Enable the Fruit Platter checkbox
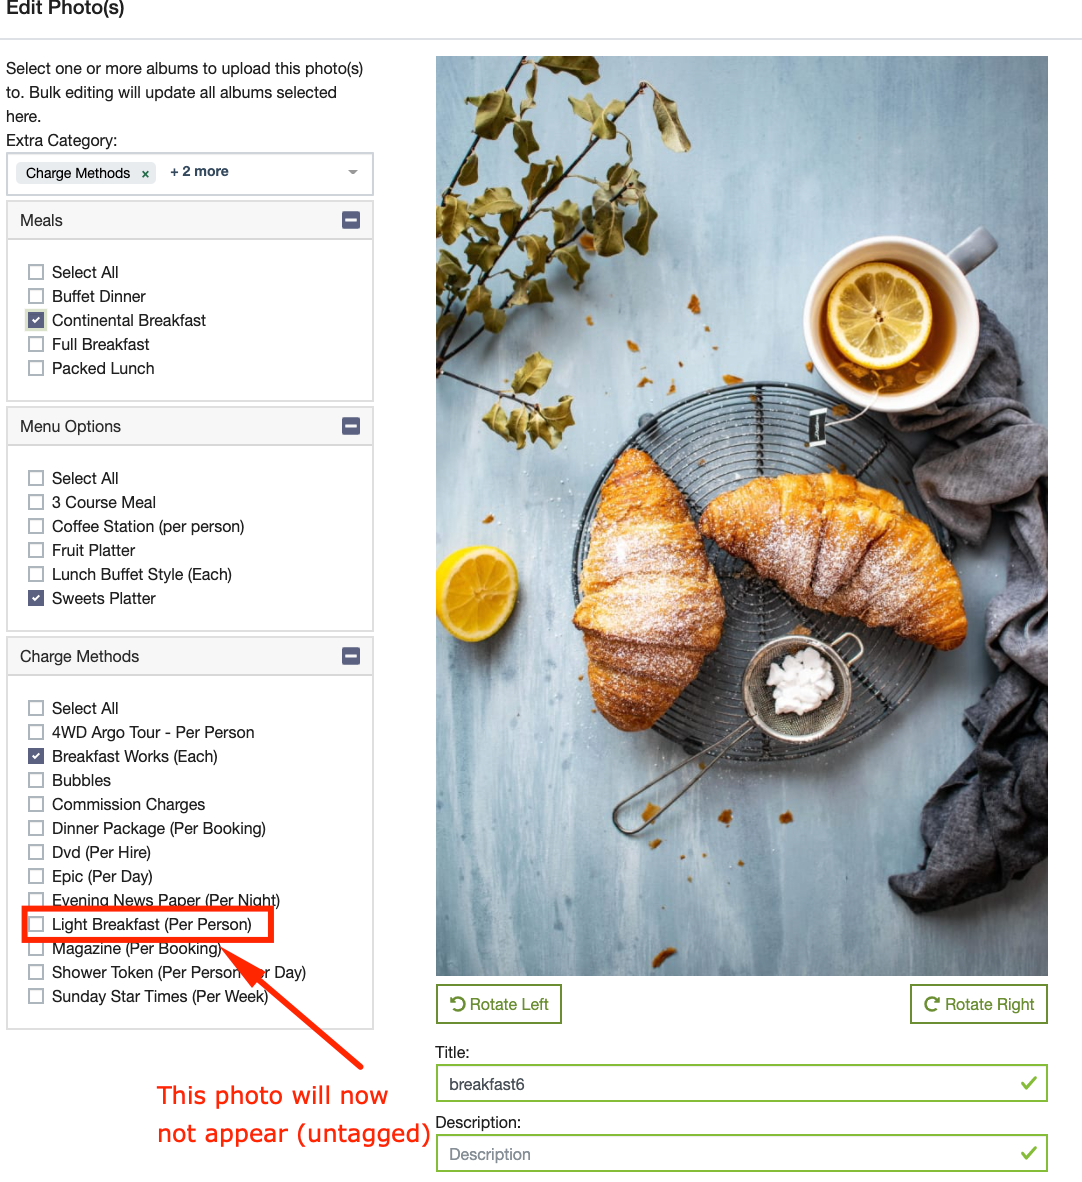 pos(35,550)
